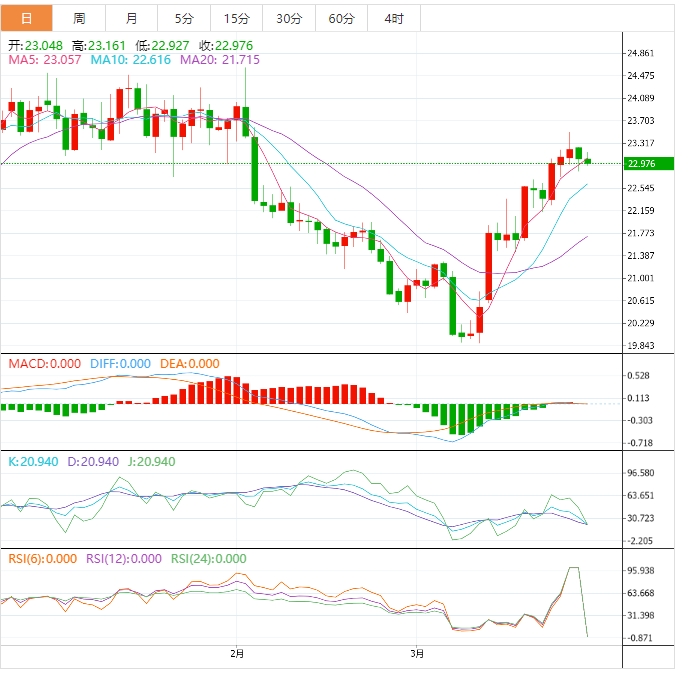Click the RSI(12):0.000 label
The height and width of the screenshot is (674, 677).
(124, 559)
